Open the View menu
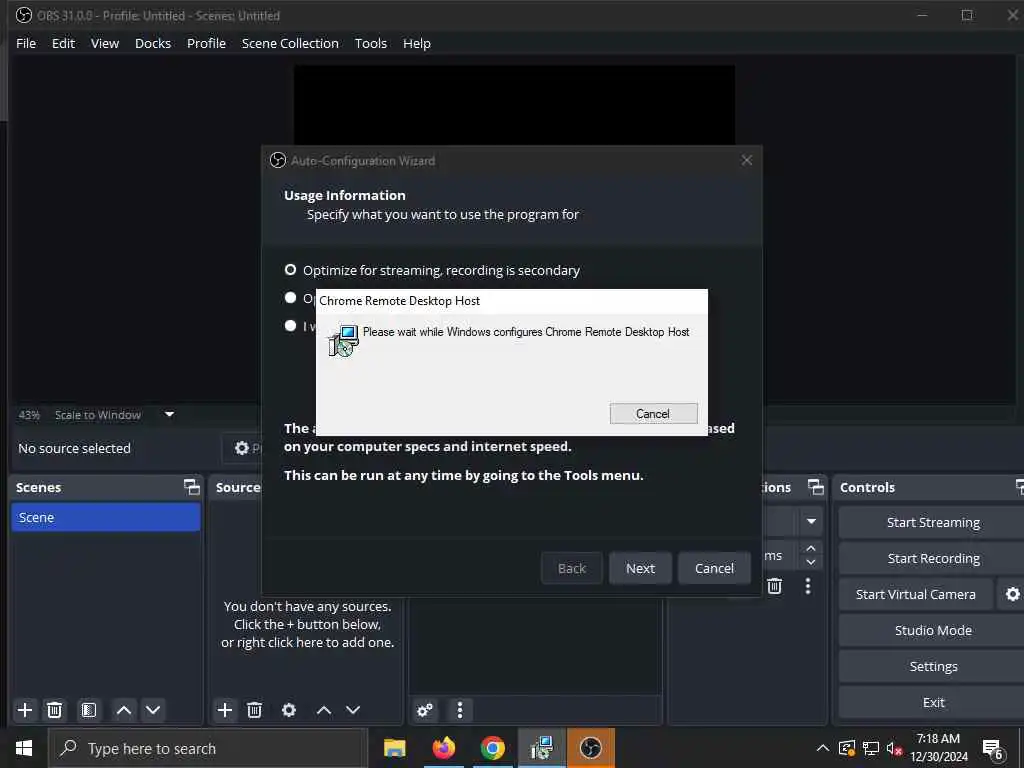Viewport: 1024px width, 768px height. coord(104,43)
